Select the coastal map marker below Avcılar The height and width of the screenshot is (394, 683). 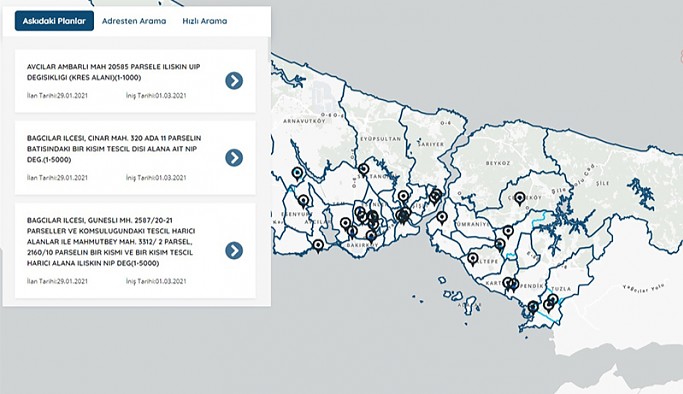click(318, 246)
